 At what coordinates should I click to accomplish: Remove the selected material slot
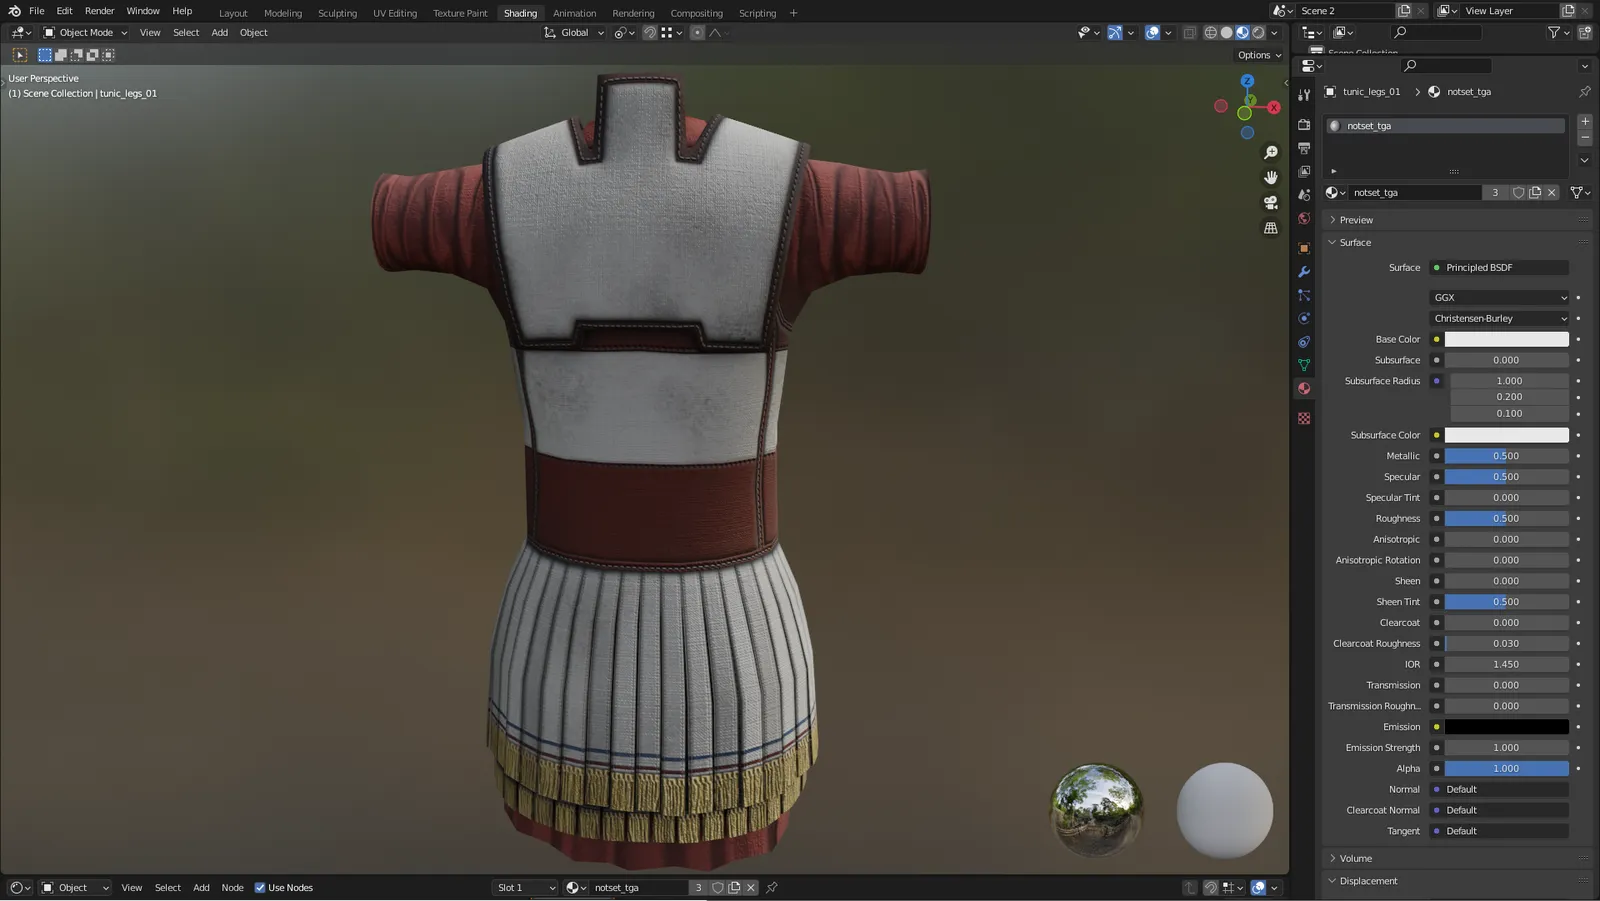1585,137
